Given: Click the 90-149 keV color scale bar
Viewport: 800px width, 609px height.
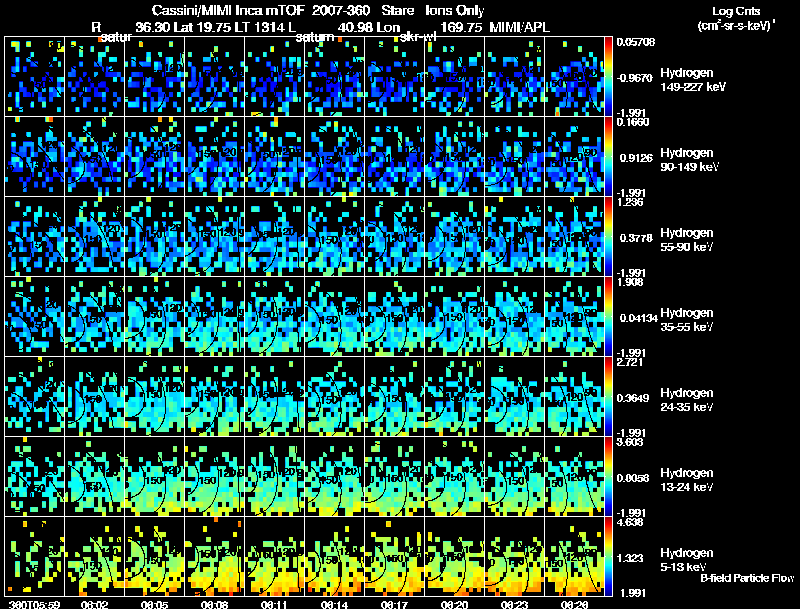Looking at the screenshot, I should pyautogui.click(x=608, y=157).
